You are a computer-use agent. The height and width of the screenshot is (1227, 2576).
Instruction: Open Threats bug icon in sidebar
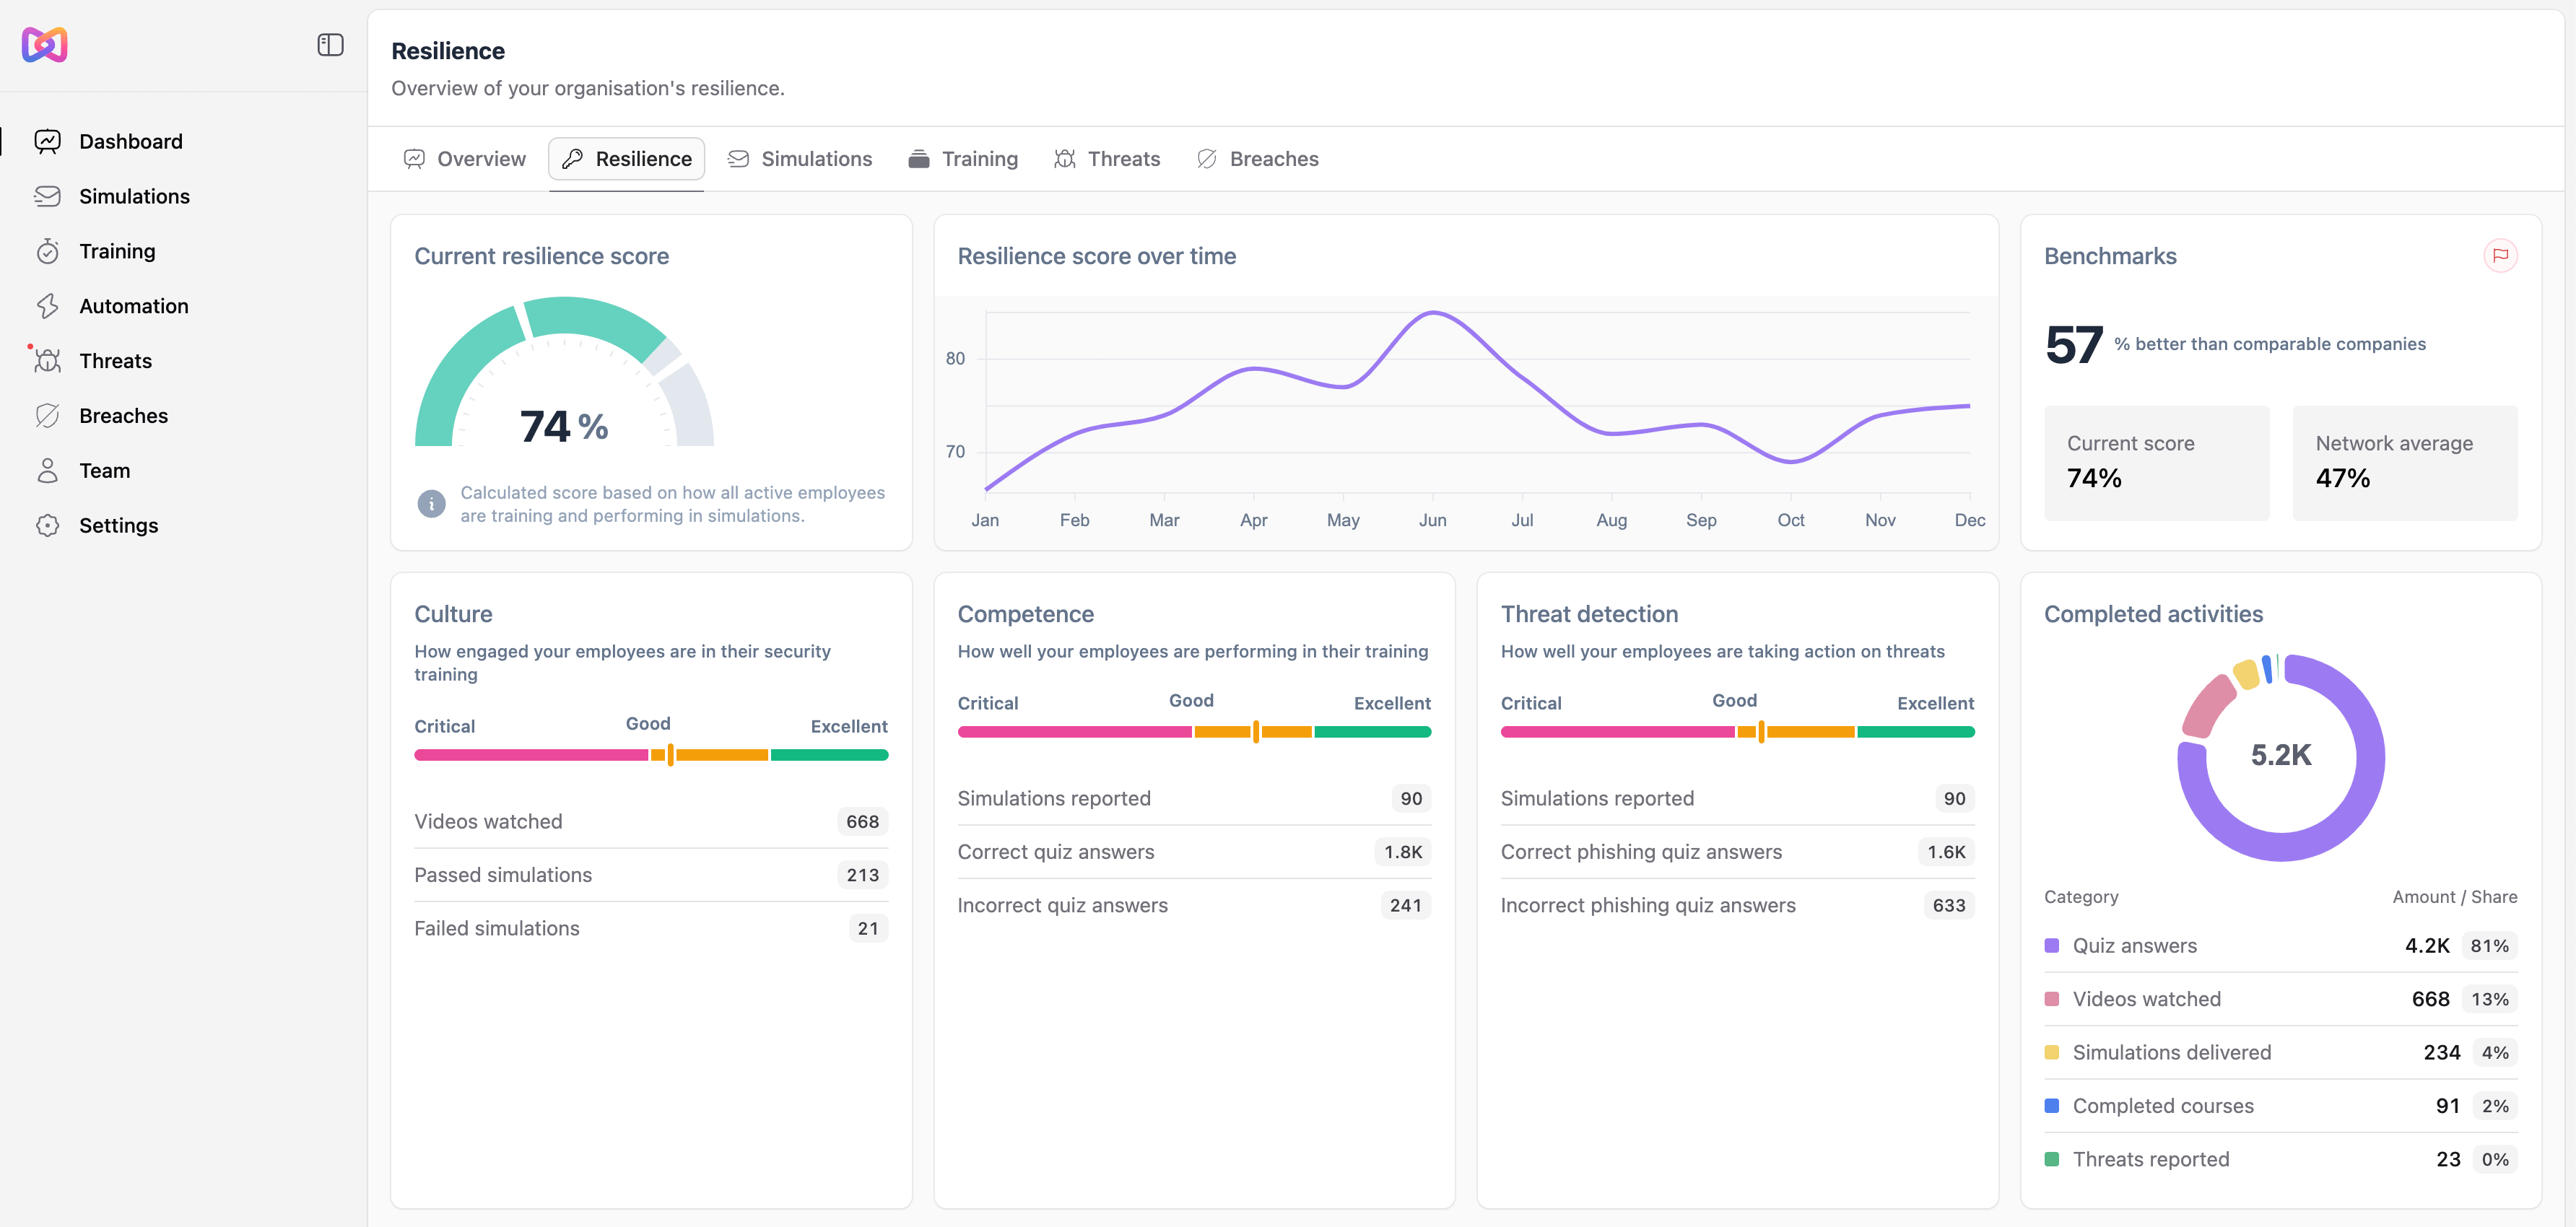click(47, 361)
